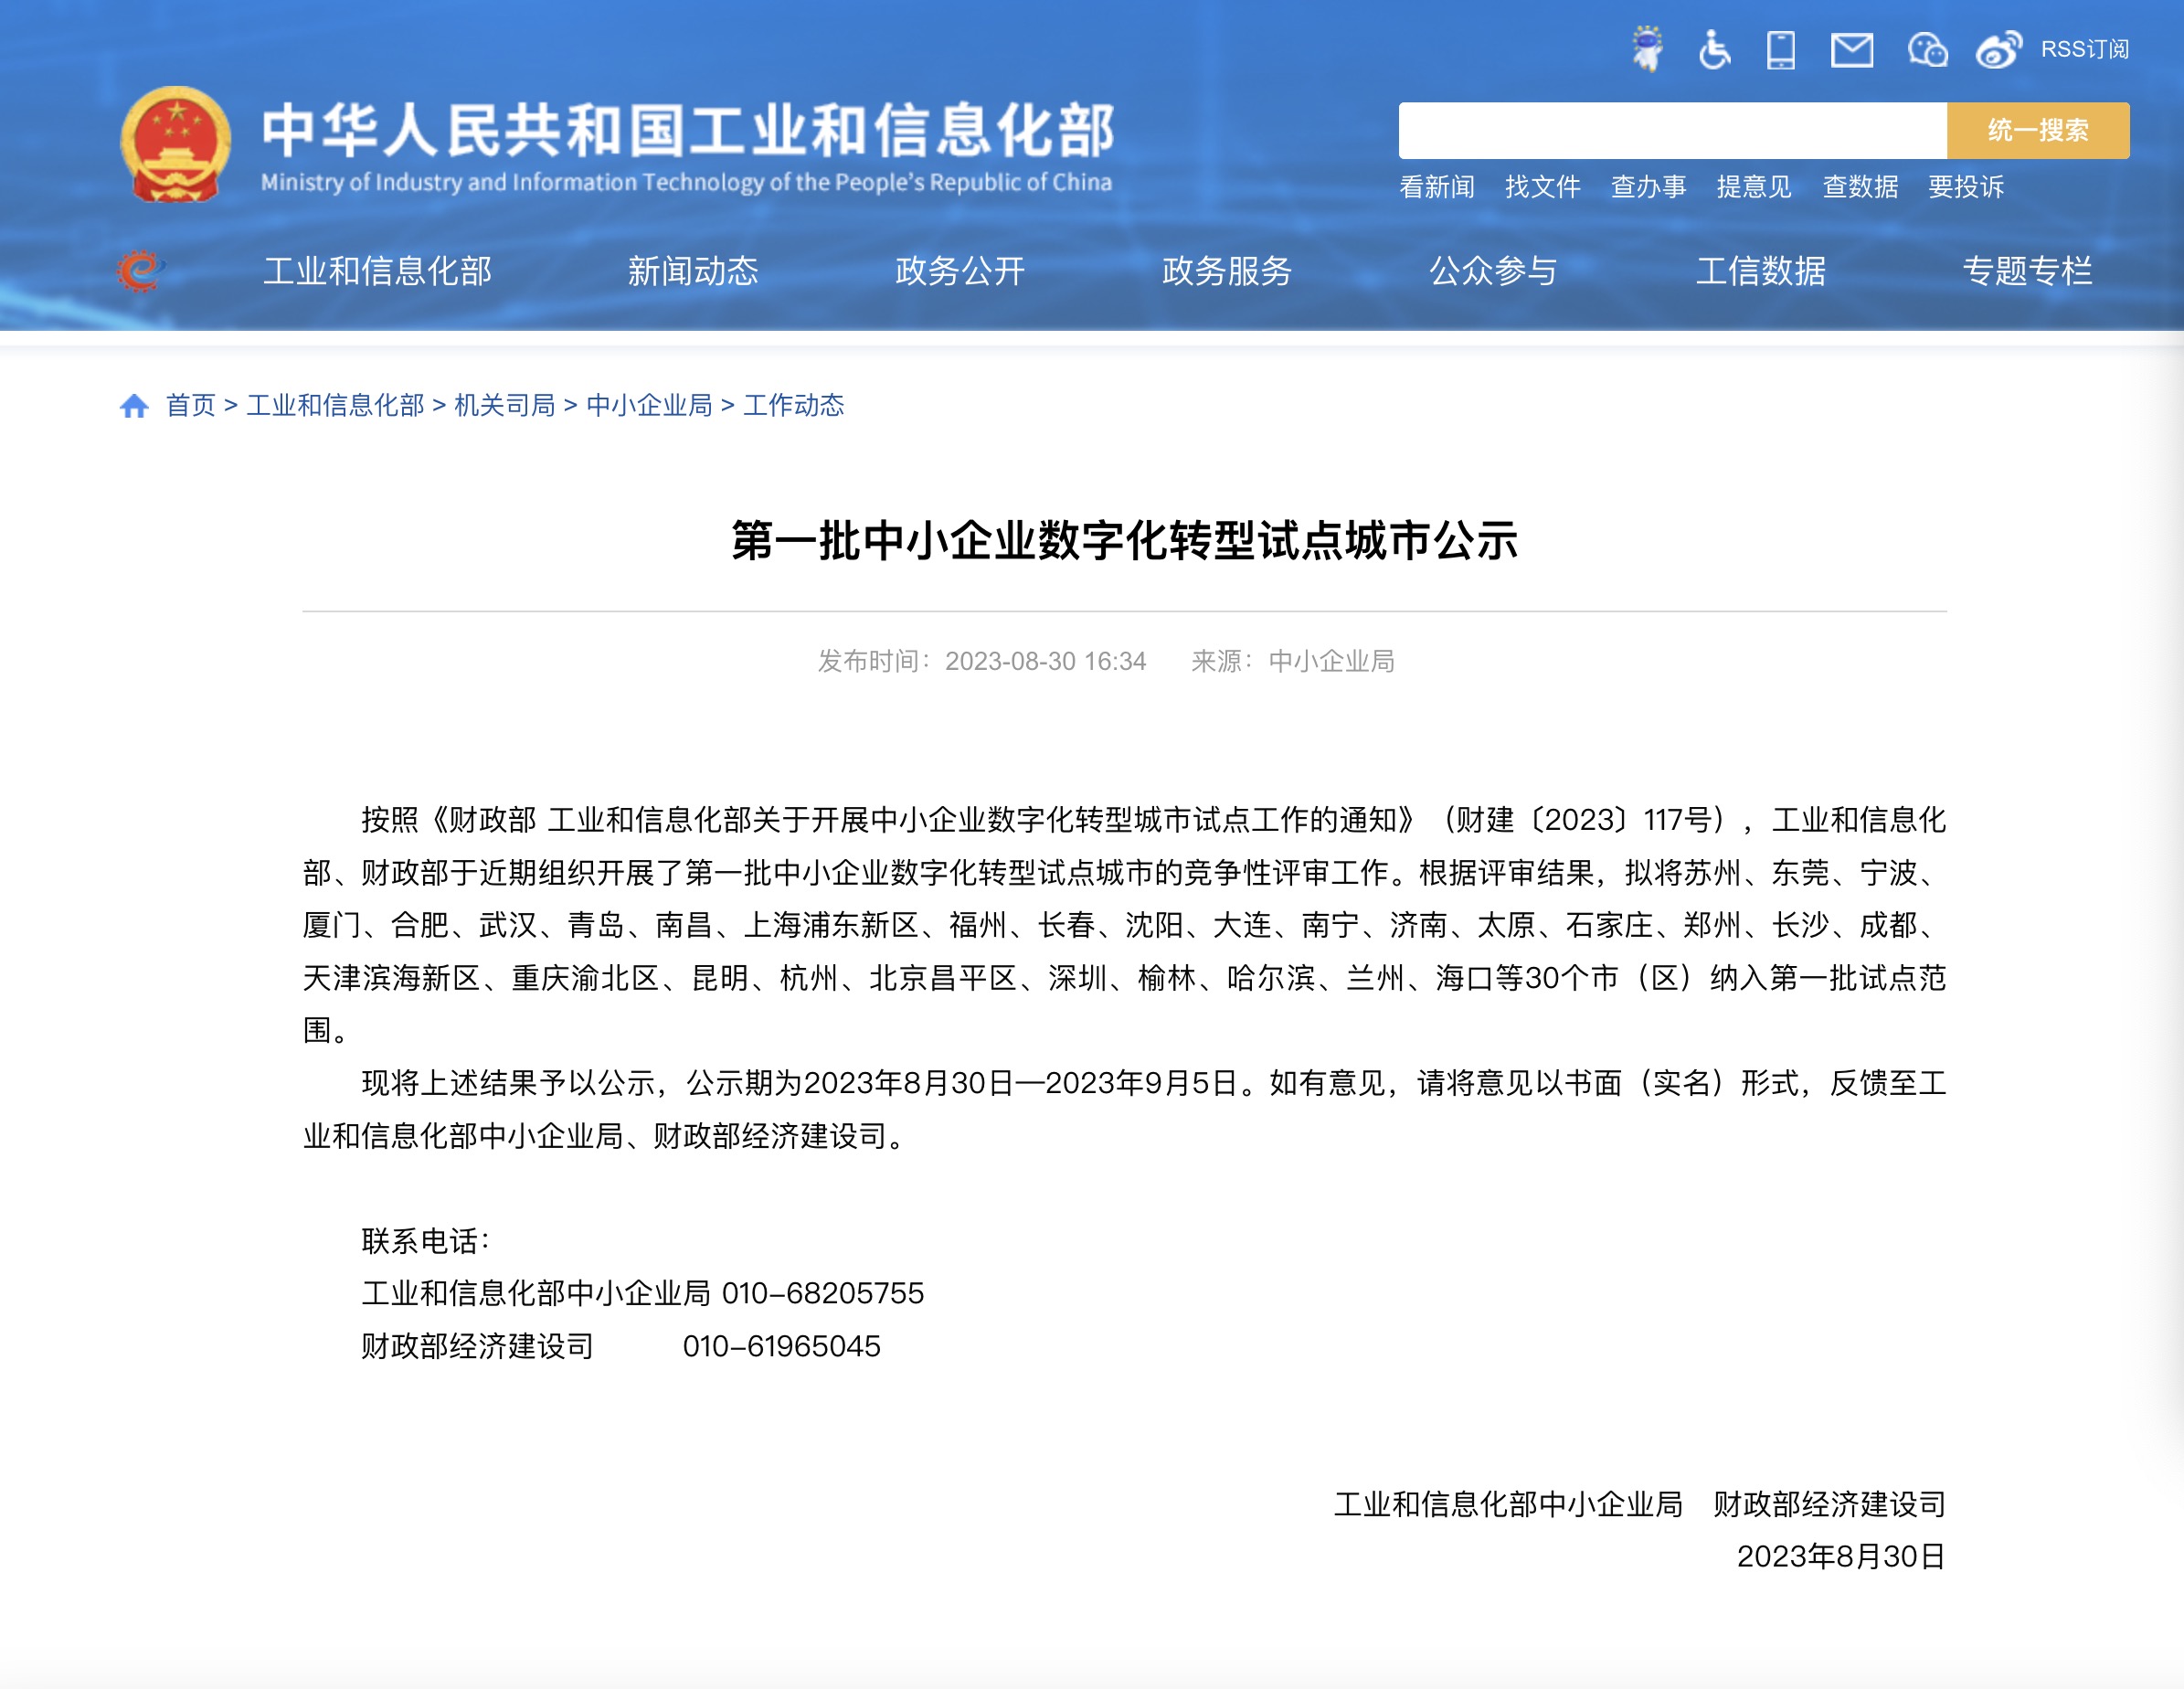Open the 专题专栏 navigation menu

pyautogui.click(x=2027, y=271)
